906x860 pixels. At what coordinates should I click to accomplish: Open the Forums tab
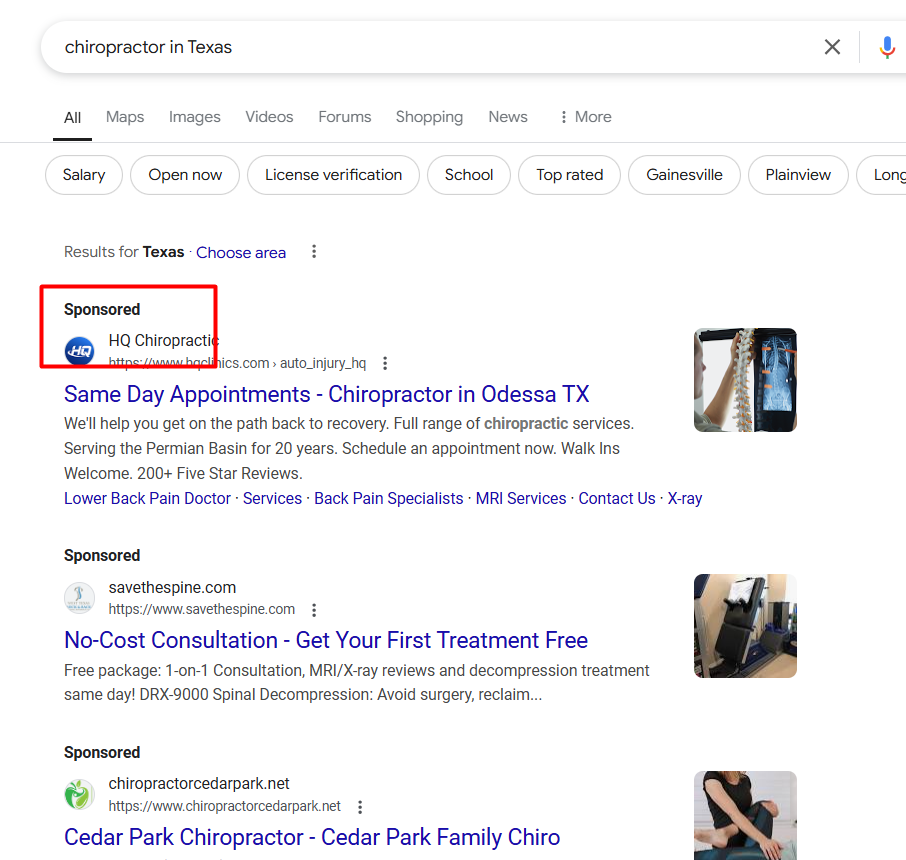click(345, 117)
